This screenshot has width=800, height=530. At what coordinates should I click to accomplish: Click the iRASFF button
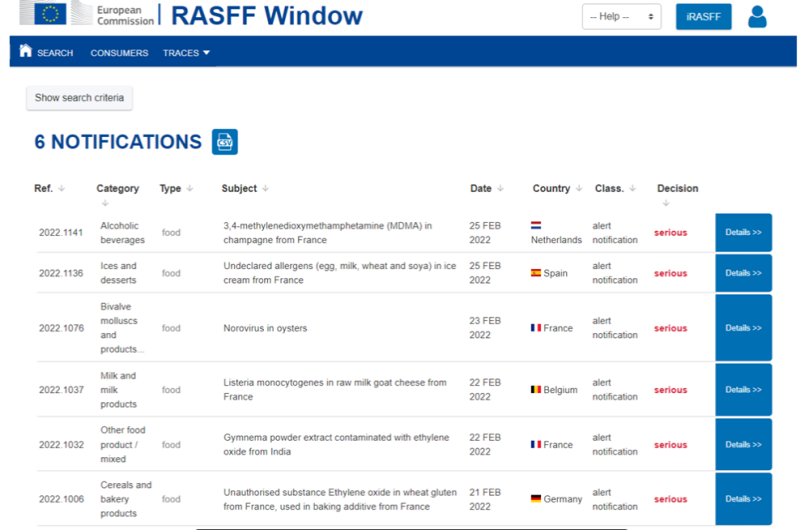tap(704, 16)
